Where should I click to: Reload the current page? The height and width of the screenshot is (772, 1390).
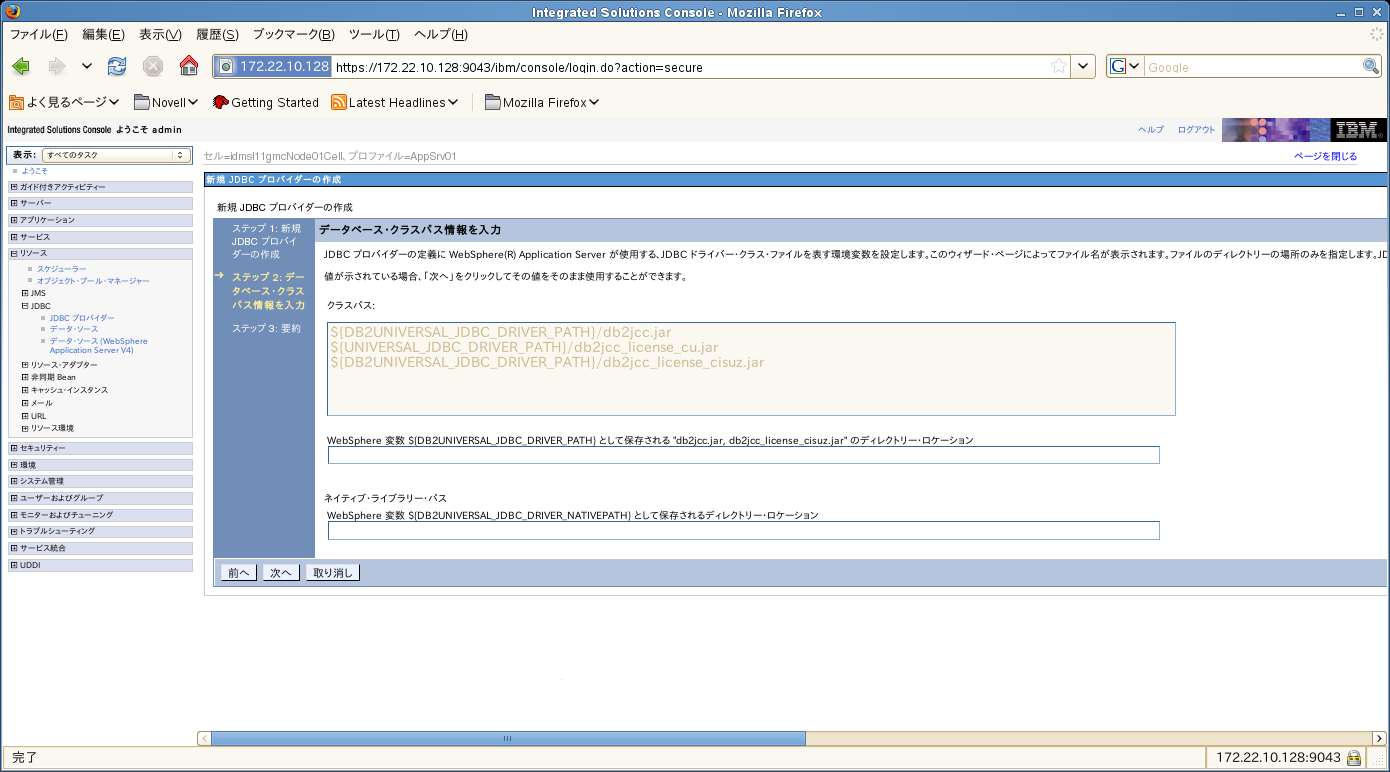117,67
